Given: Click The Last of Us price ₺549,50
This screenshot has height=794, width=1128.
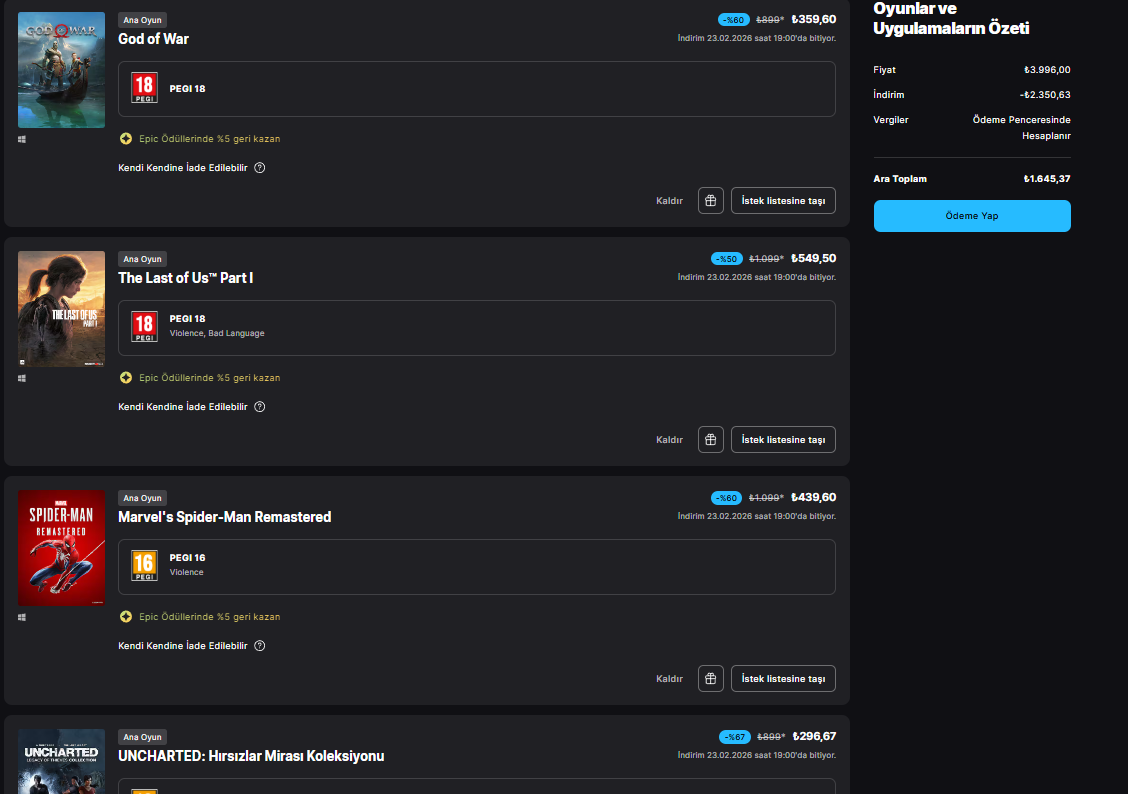Looking at the screenshot, I should click(x=814, y=258).
